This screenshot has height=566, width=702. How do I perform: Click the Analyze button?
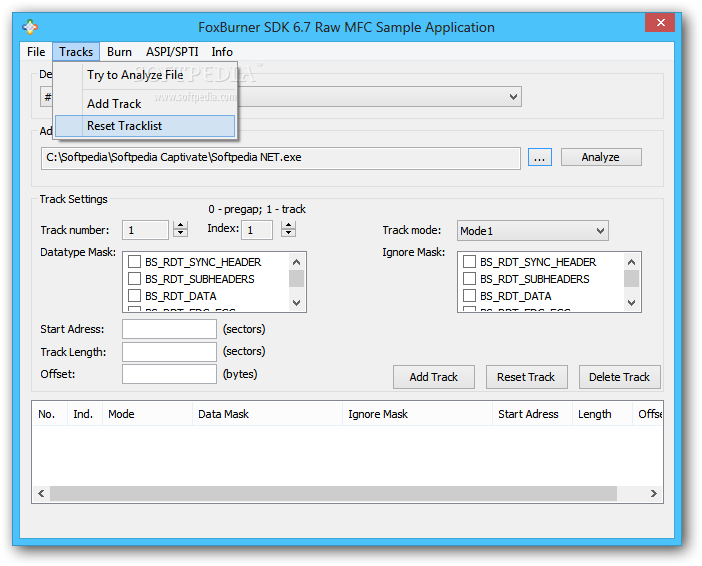click(601, 157)
